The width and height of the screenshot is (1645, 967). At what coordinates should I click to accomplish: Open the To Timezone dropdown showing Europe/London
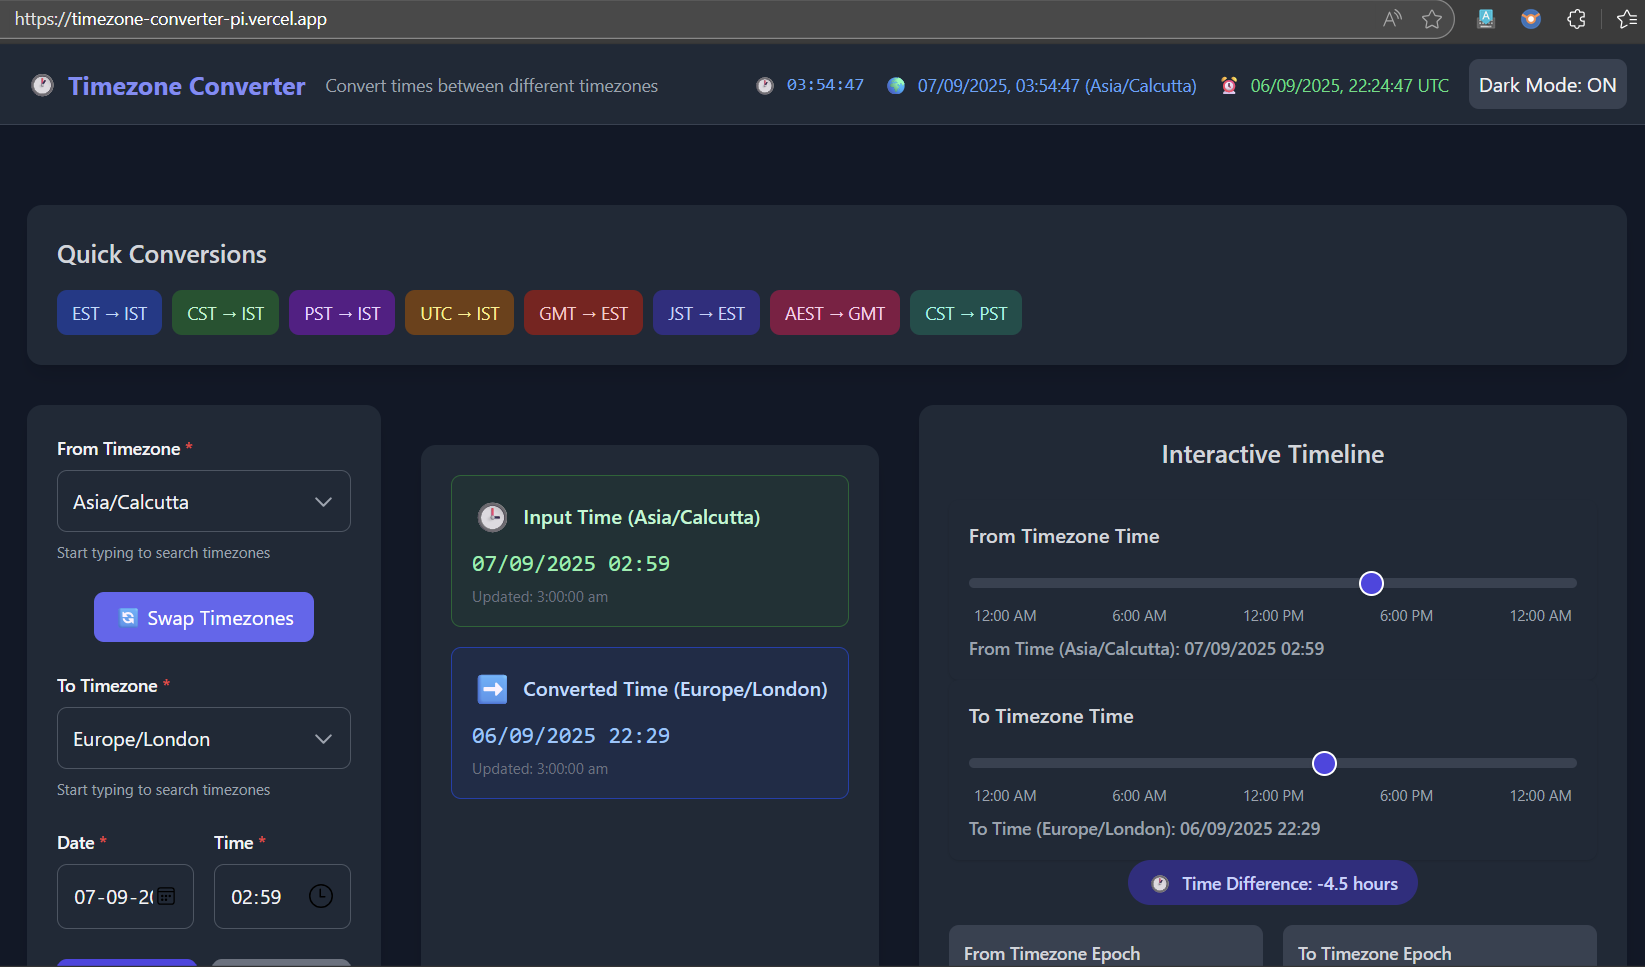(x=203, y=738)
